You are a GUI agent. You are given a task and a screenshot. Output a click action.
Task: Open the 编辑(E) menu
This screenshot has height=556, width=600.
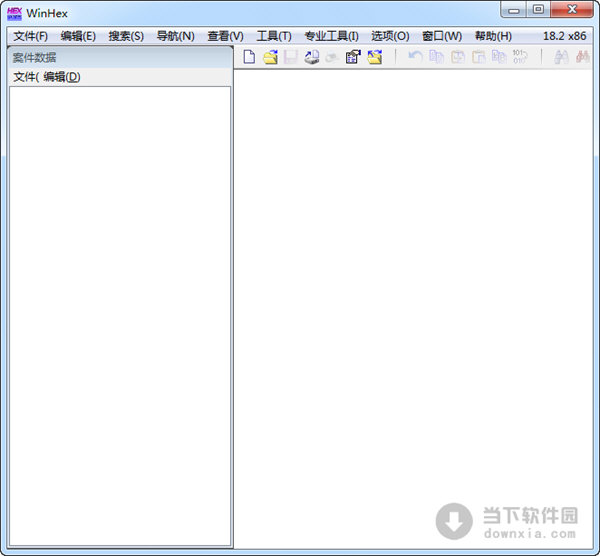(78, 36)
